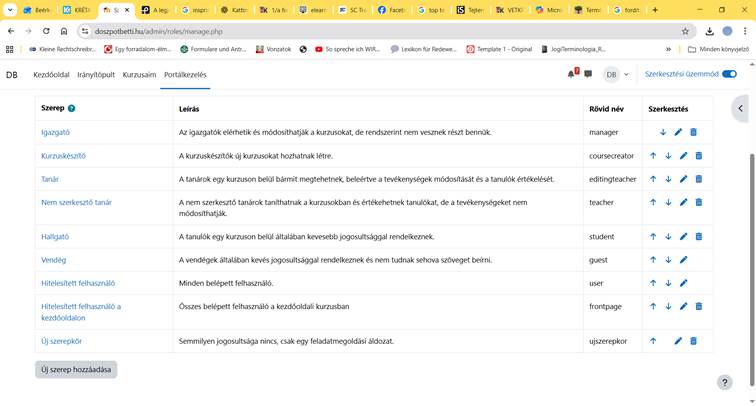Open the Kurzusaim menu item

pyautogui.click(x=139, y=75)
